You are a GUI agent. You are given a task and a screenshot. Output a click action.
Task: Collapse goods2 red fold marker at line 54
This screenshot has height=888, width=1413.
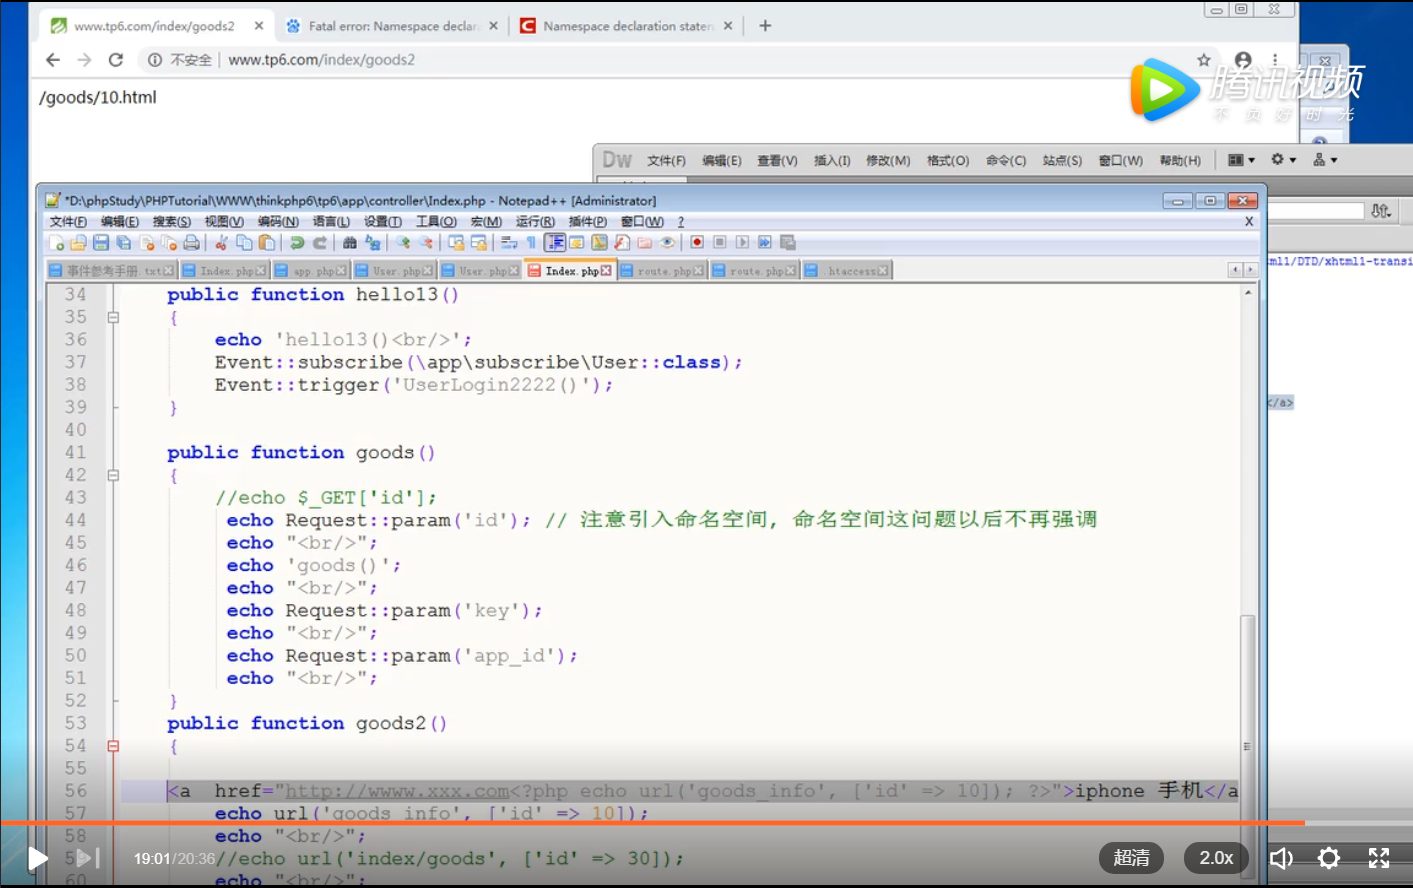pyautogui.click(x=113, y=746)
